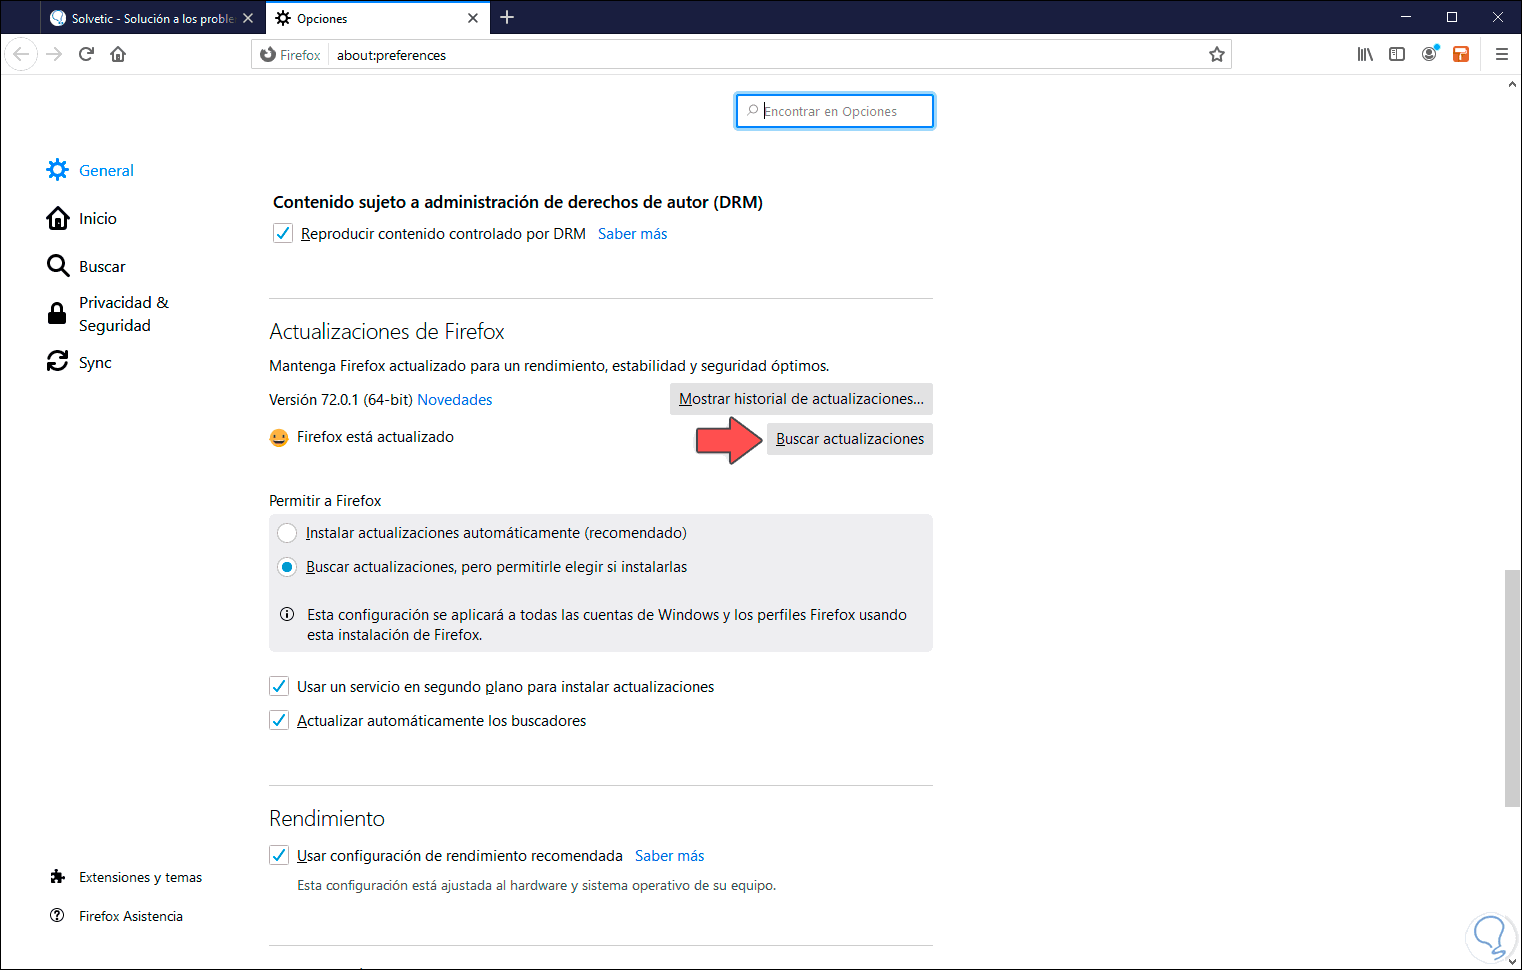Toggle Actualizar automáticamente los buscadores checkbox
This screenshot has width=1522, height=970.
(x=279, y=721)
